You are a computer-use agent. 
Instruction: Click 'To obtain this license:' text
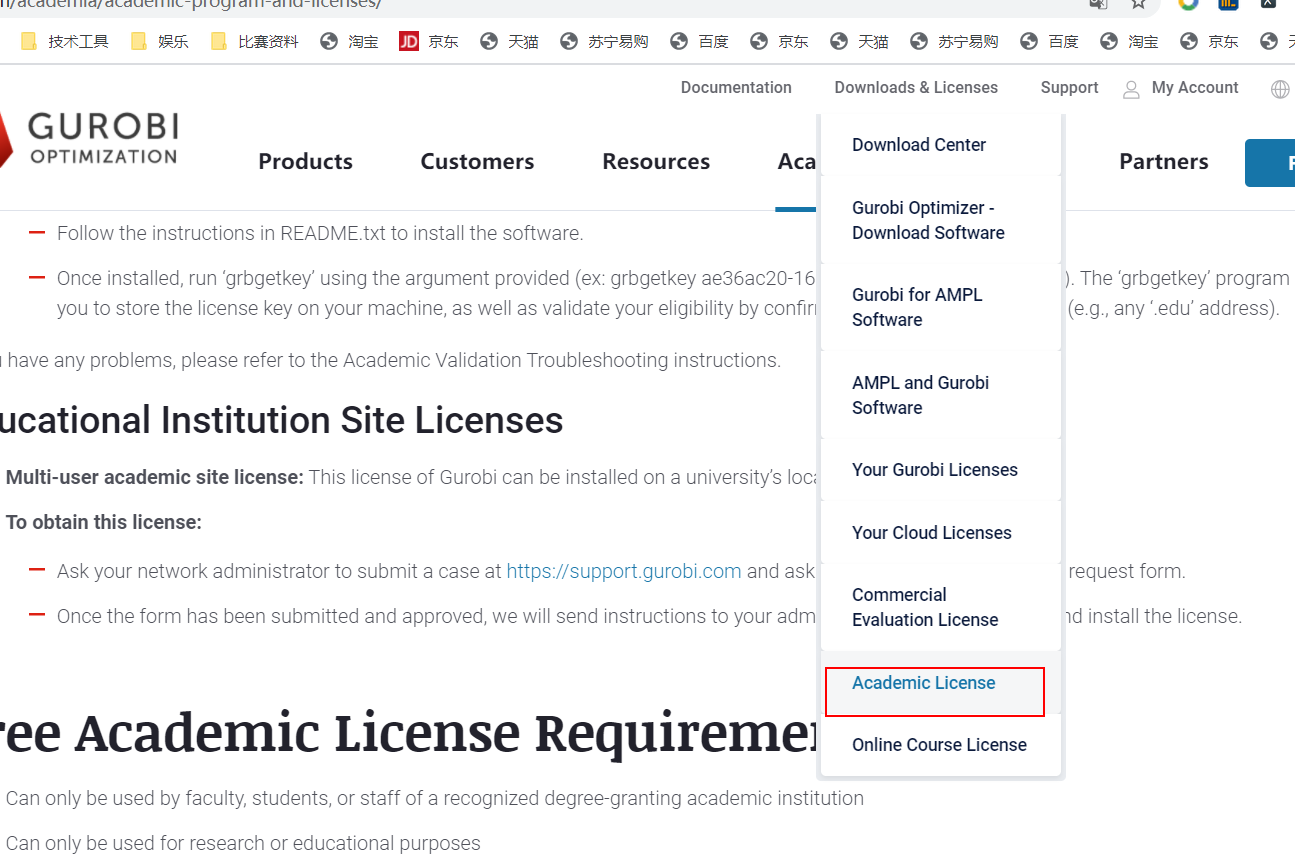104,522
